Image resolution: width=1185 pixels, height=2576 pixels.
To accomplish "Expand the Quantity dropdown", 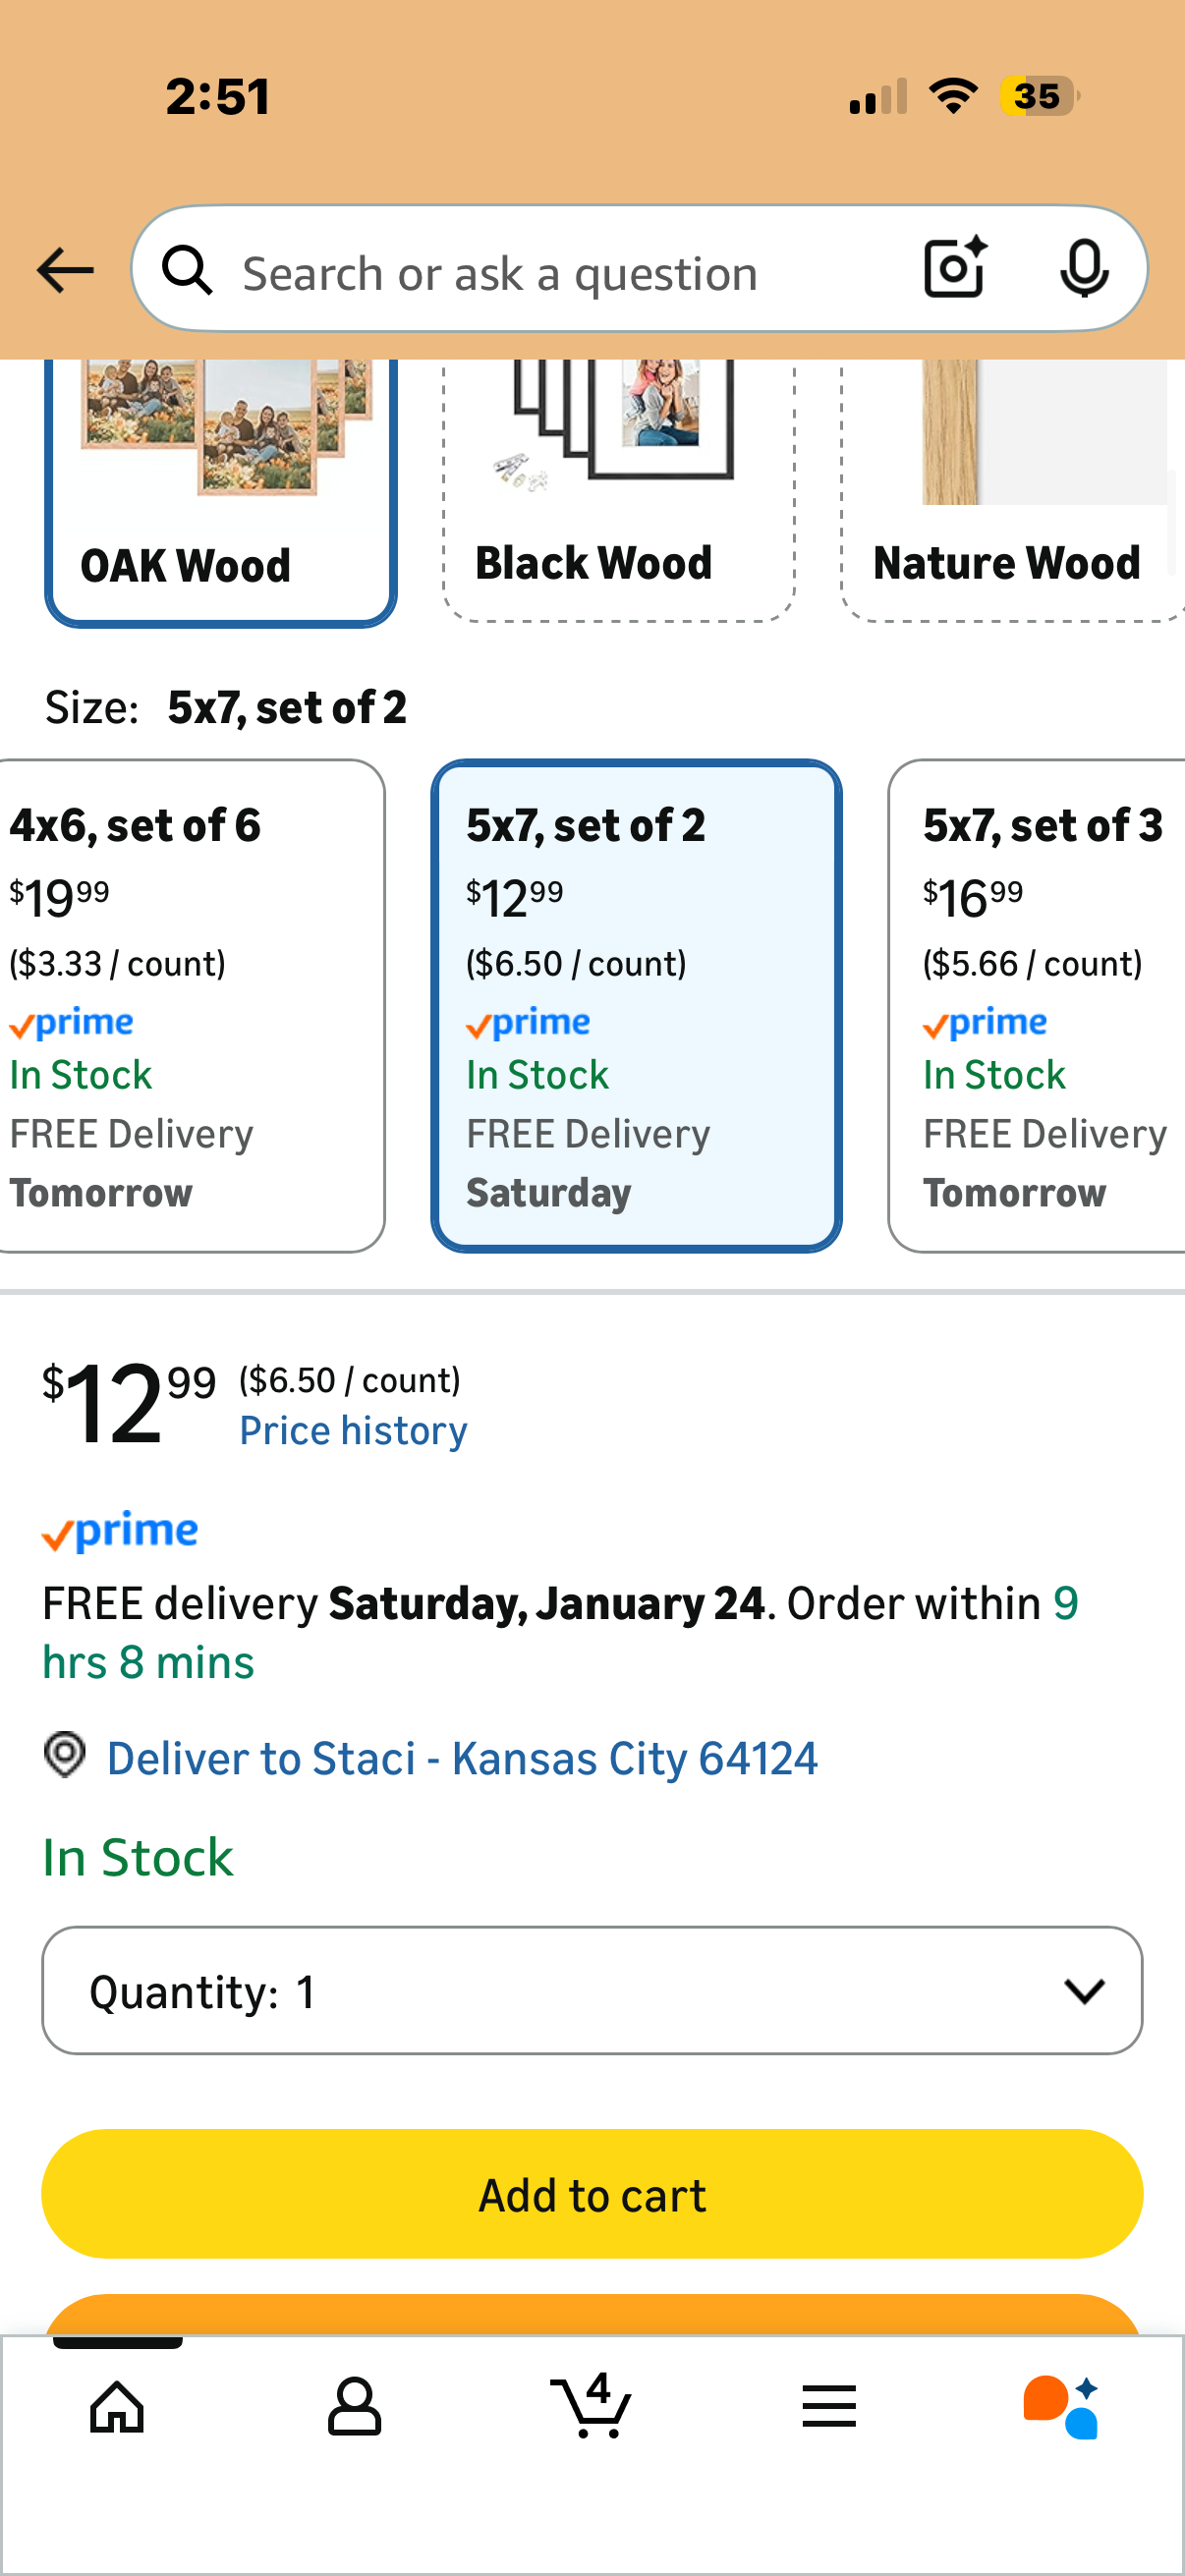I will tap(592, 1991).
